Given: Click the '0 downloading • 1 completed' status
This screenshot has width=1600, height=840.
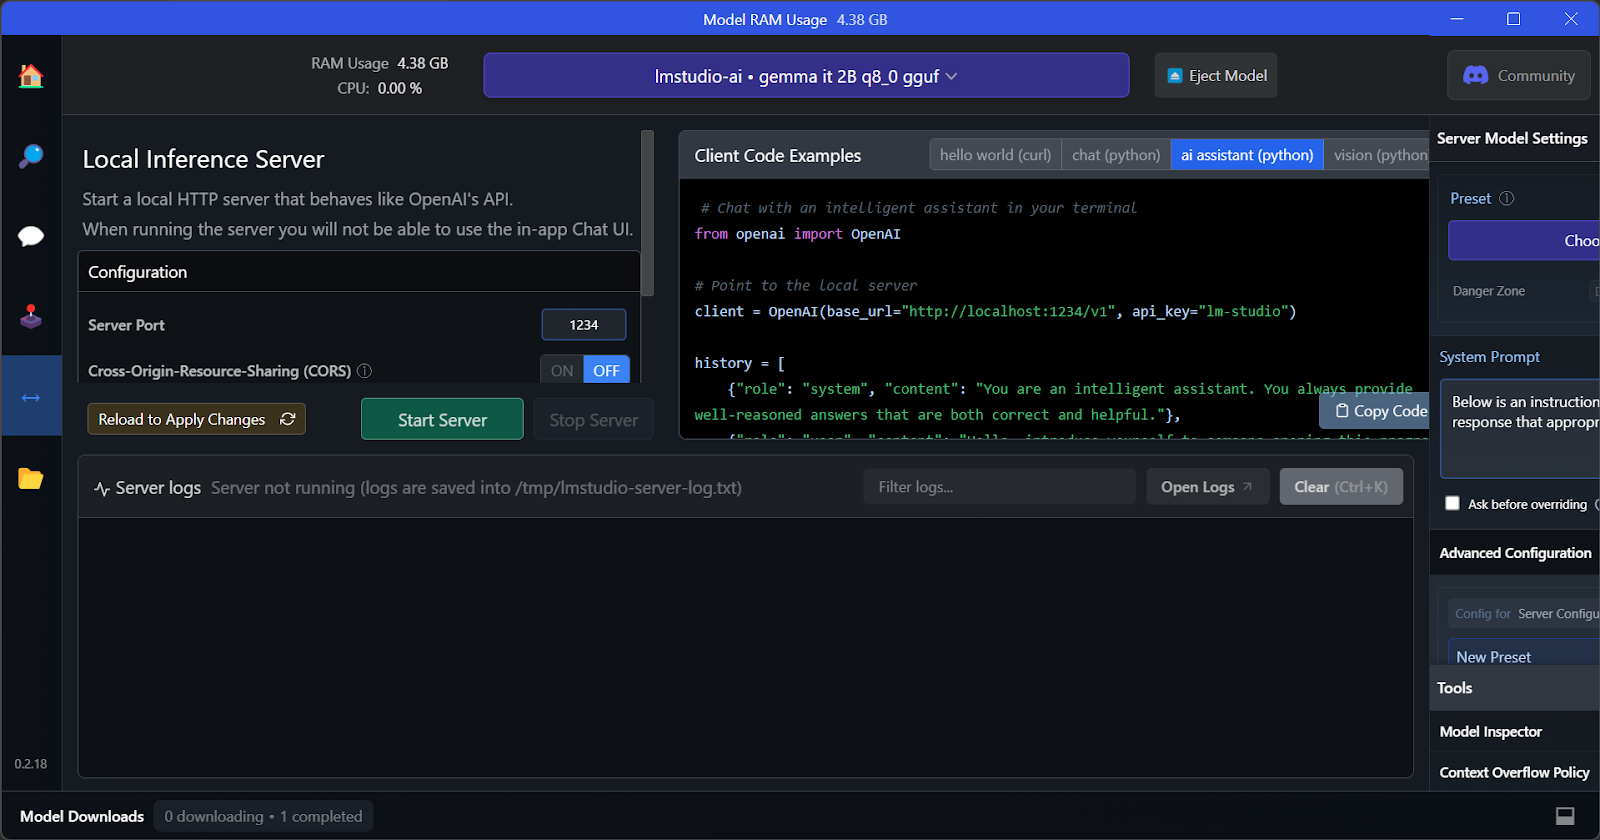Looking at the screenshot, I should point(263,816).
